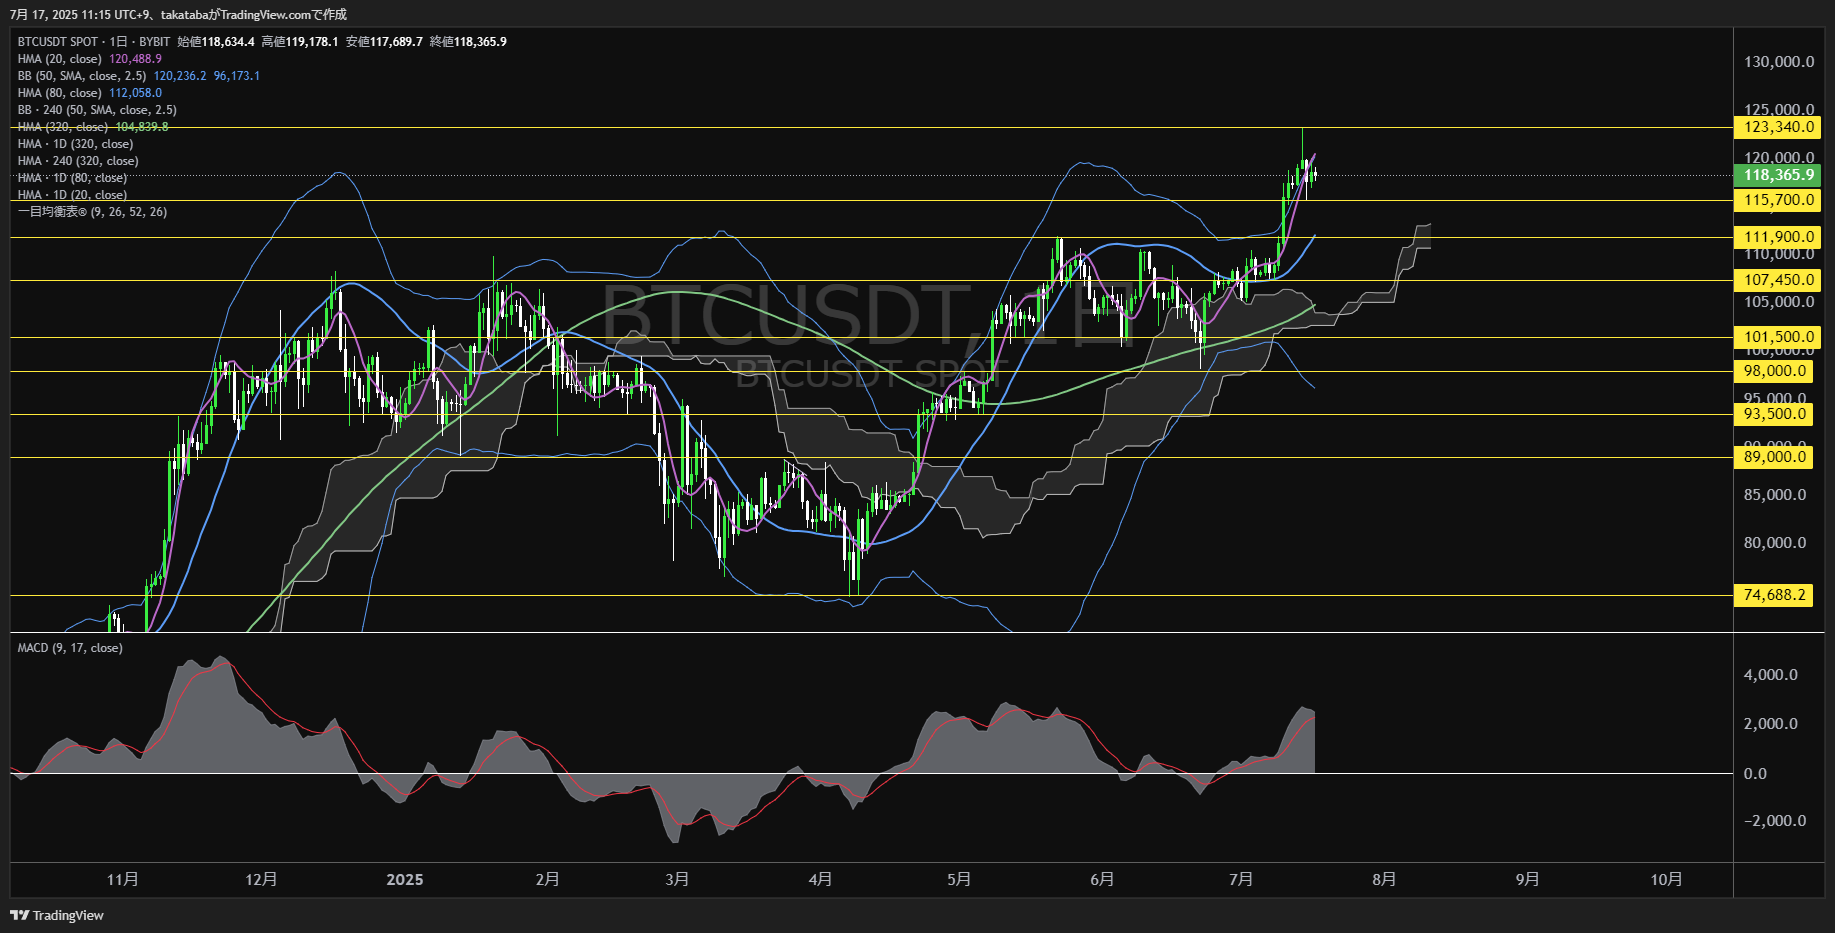Screen dimensions: 1835x933
Task: Click the 123,340.0 price label
Action: (1778, 127)
